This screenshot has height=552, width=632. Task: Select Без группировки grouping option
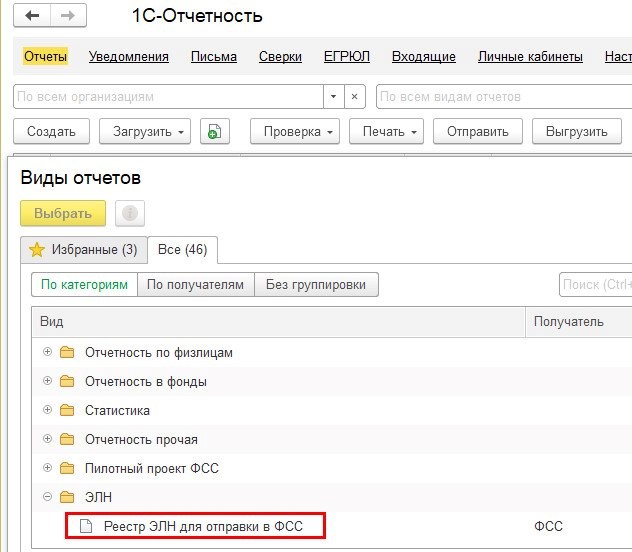[316, 285]
